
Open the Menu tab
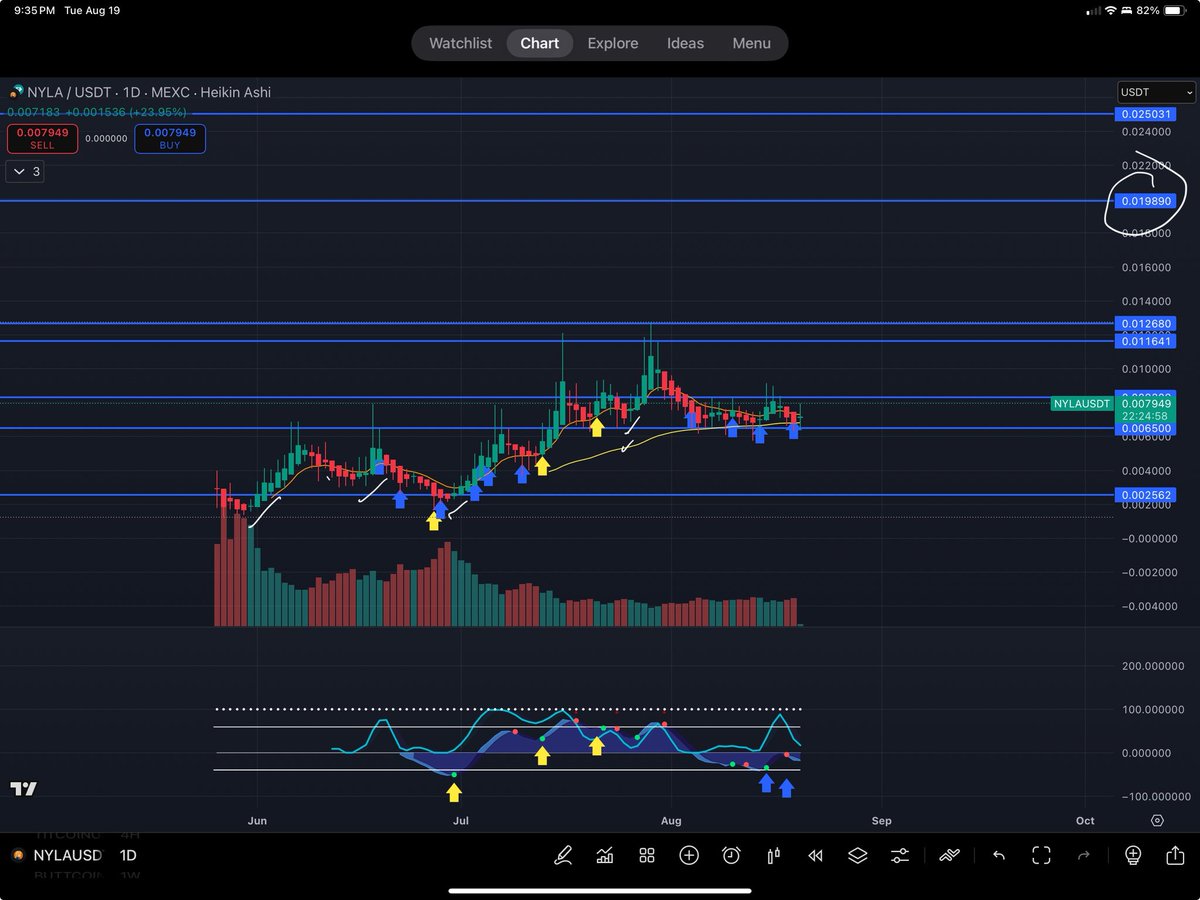751,43
